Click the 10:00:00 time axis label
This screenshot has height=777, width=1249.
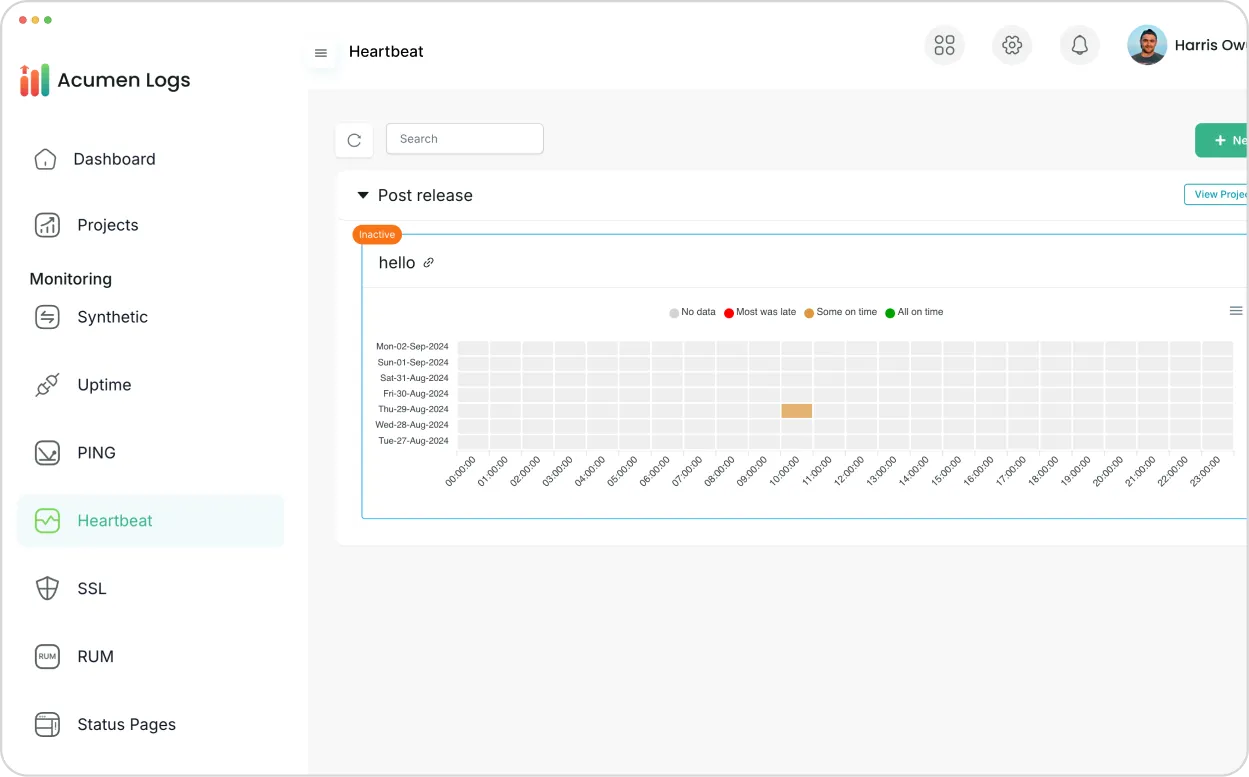[783, 471]
